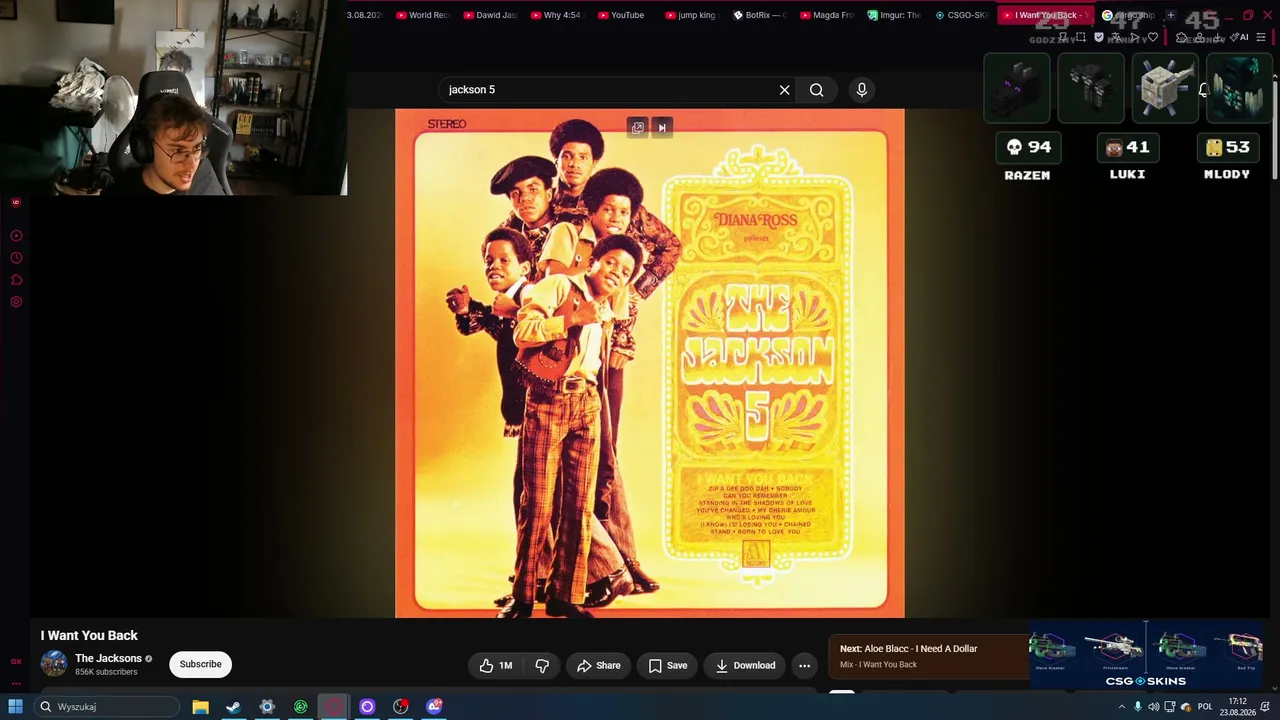The image size is (1280, 720).
Task: Share the I Want You Back video
Action: [599, 665]
